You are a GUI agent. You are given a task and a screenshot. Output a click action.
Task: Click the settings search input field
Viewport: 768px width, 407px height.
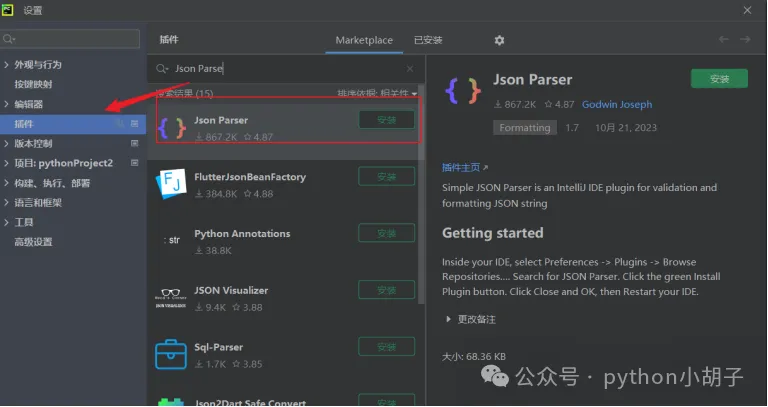coord(70,39)
